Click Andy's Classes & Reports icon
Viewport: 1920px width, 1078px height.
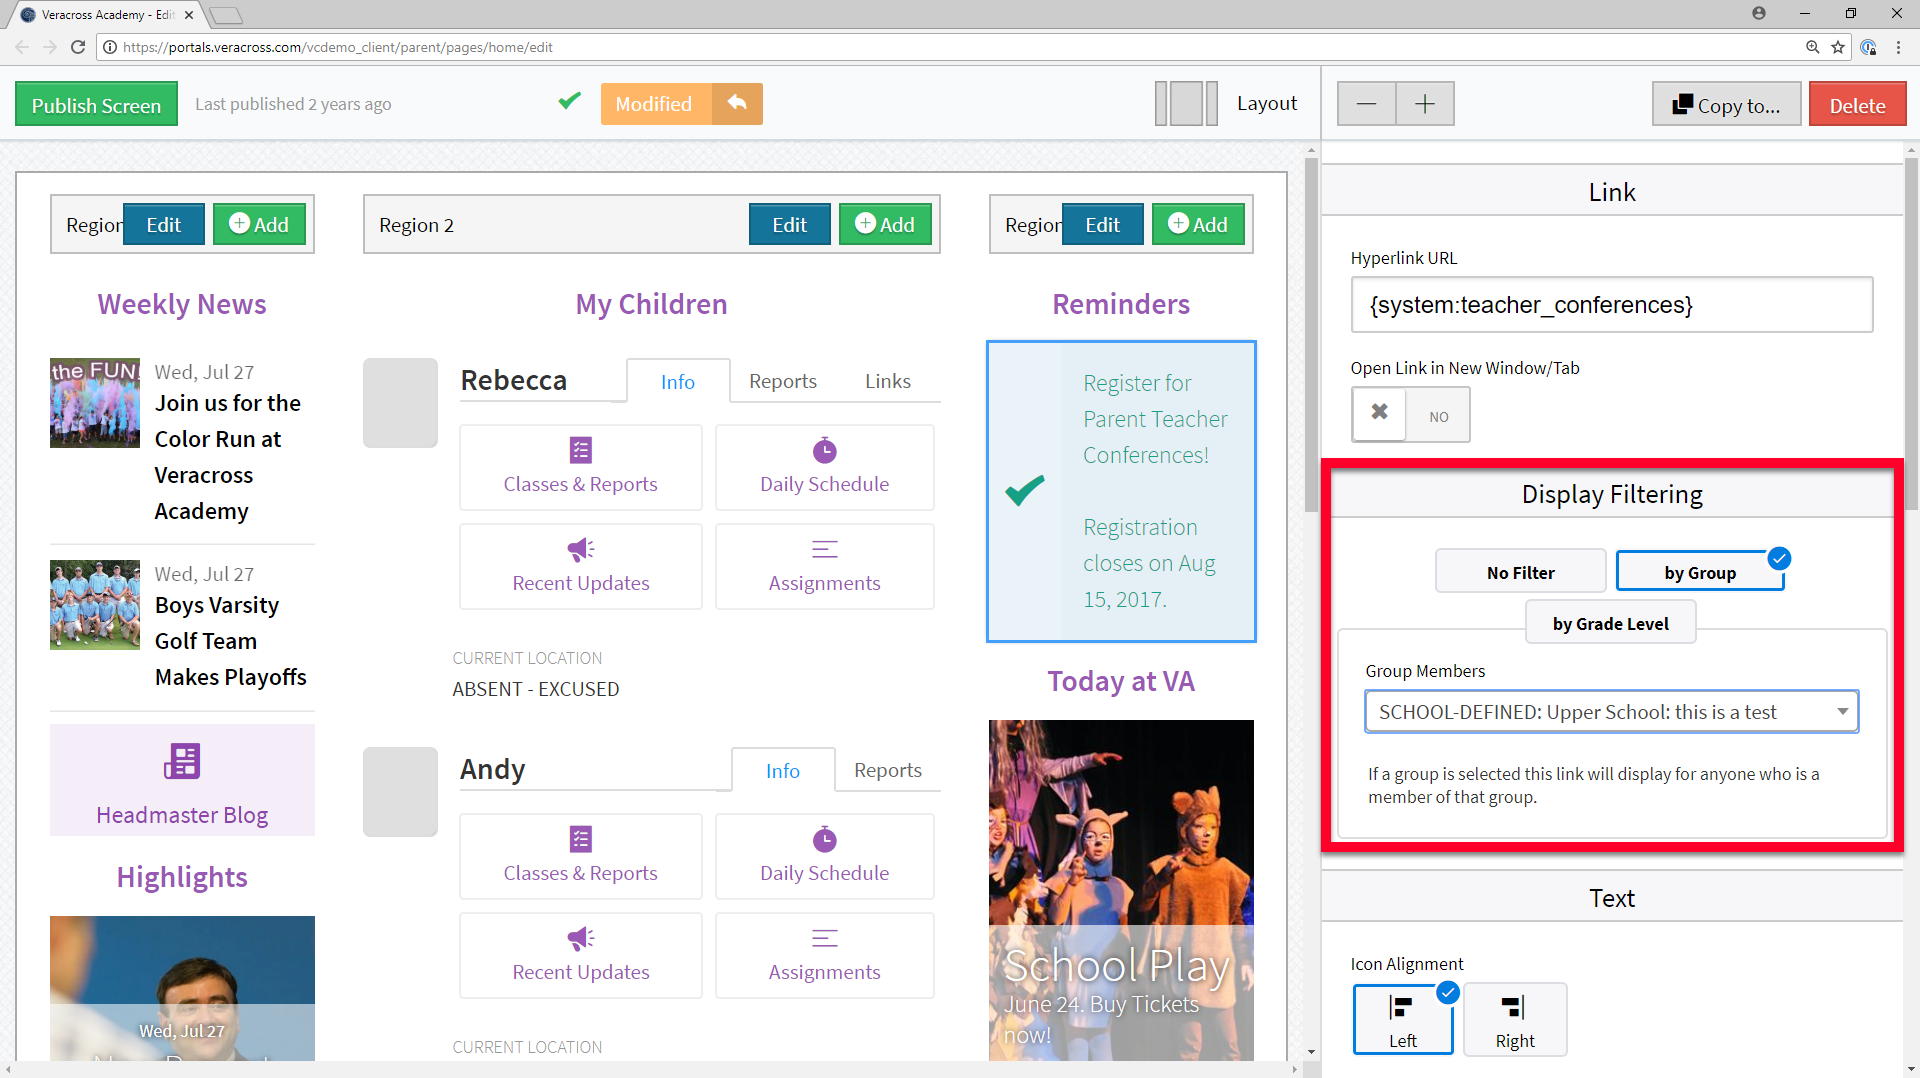[x=580, y=839]
